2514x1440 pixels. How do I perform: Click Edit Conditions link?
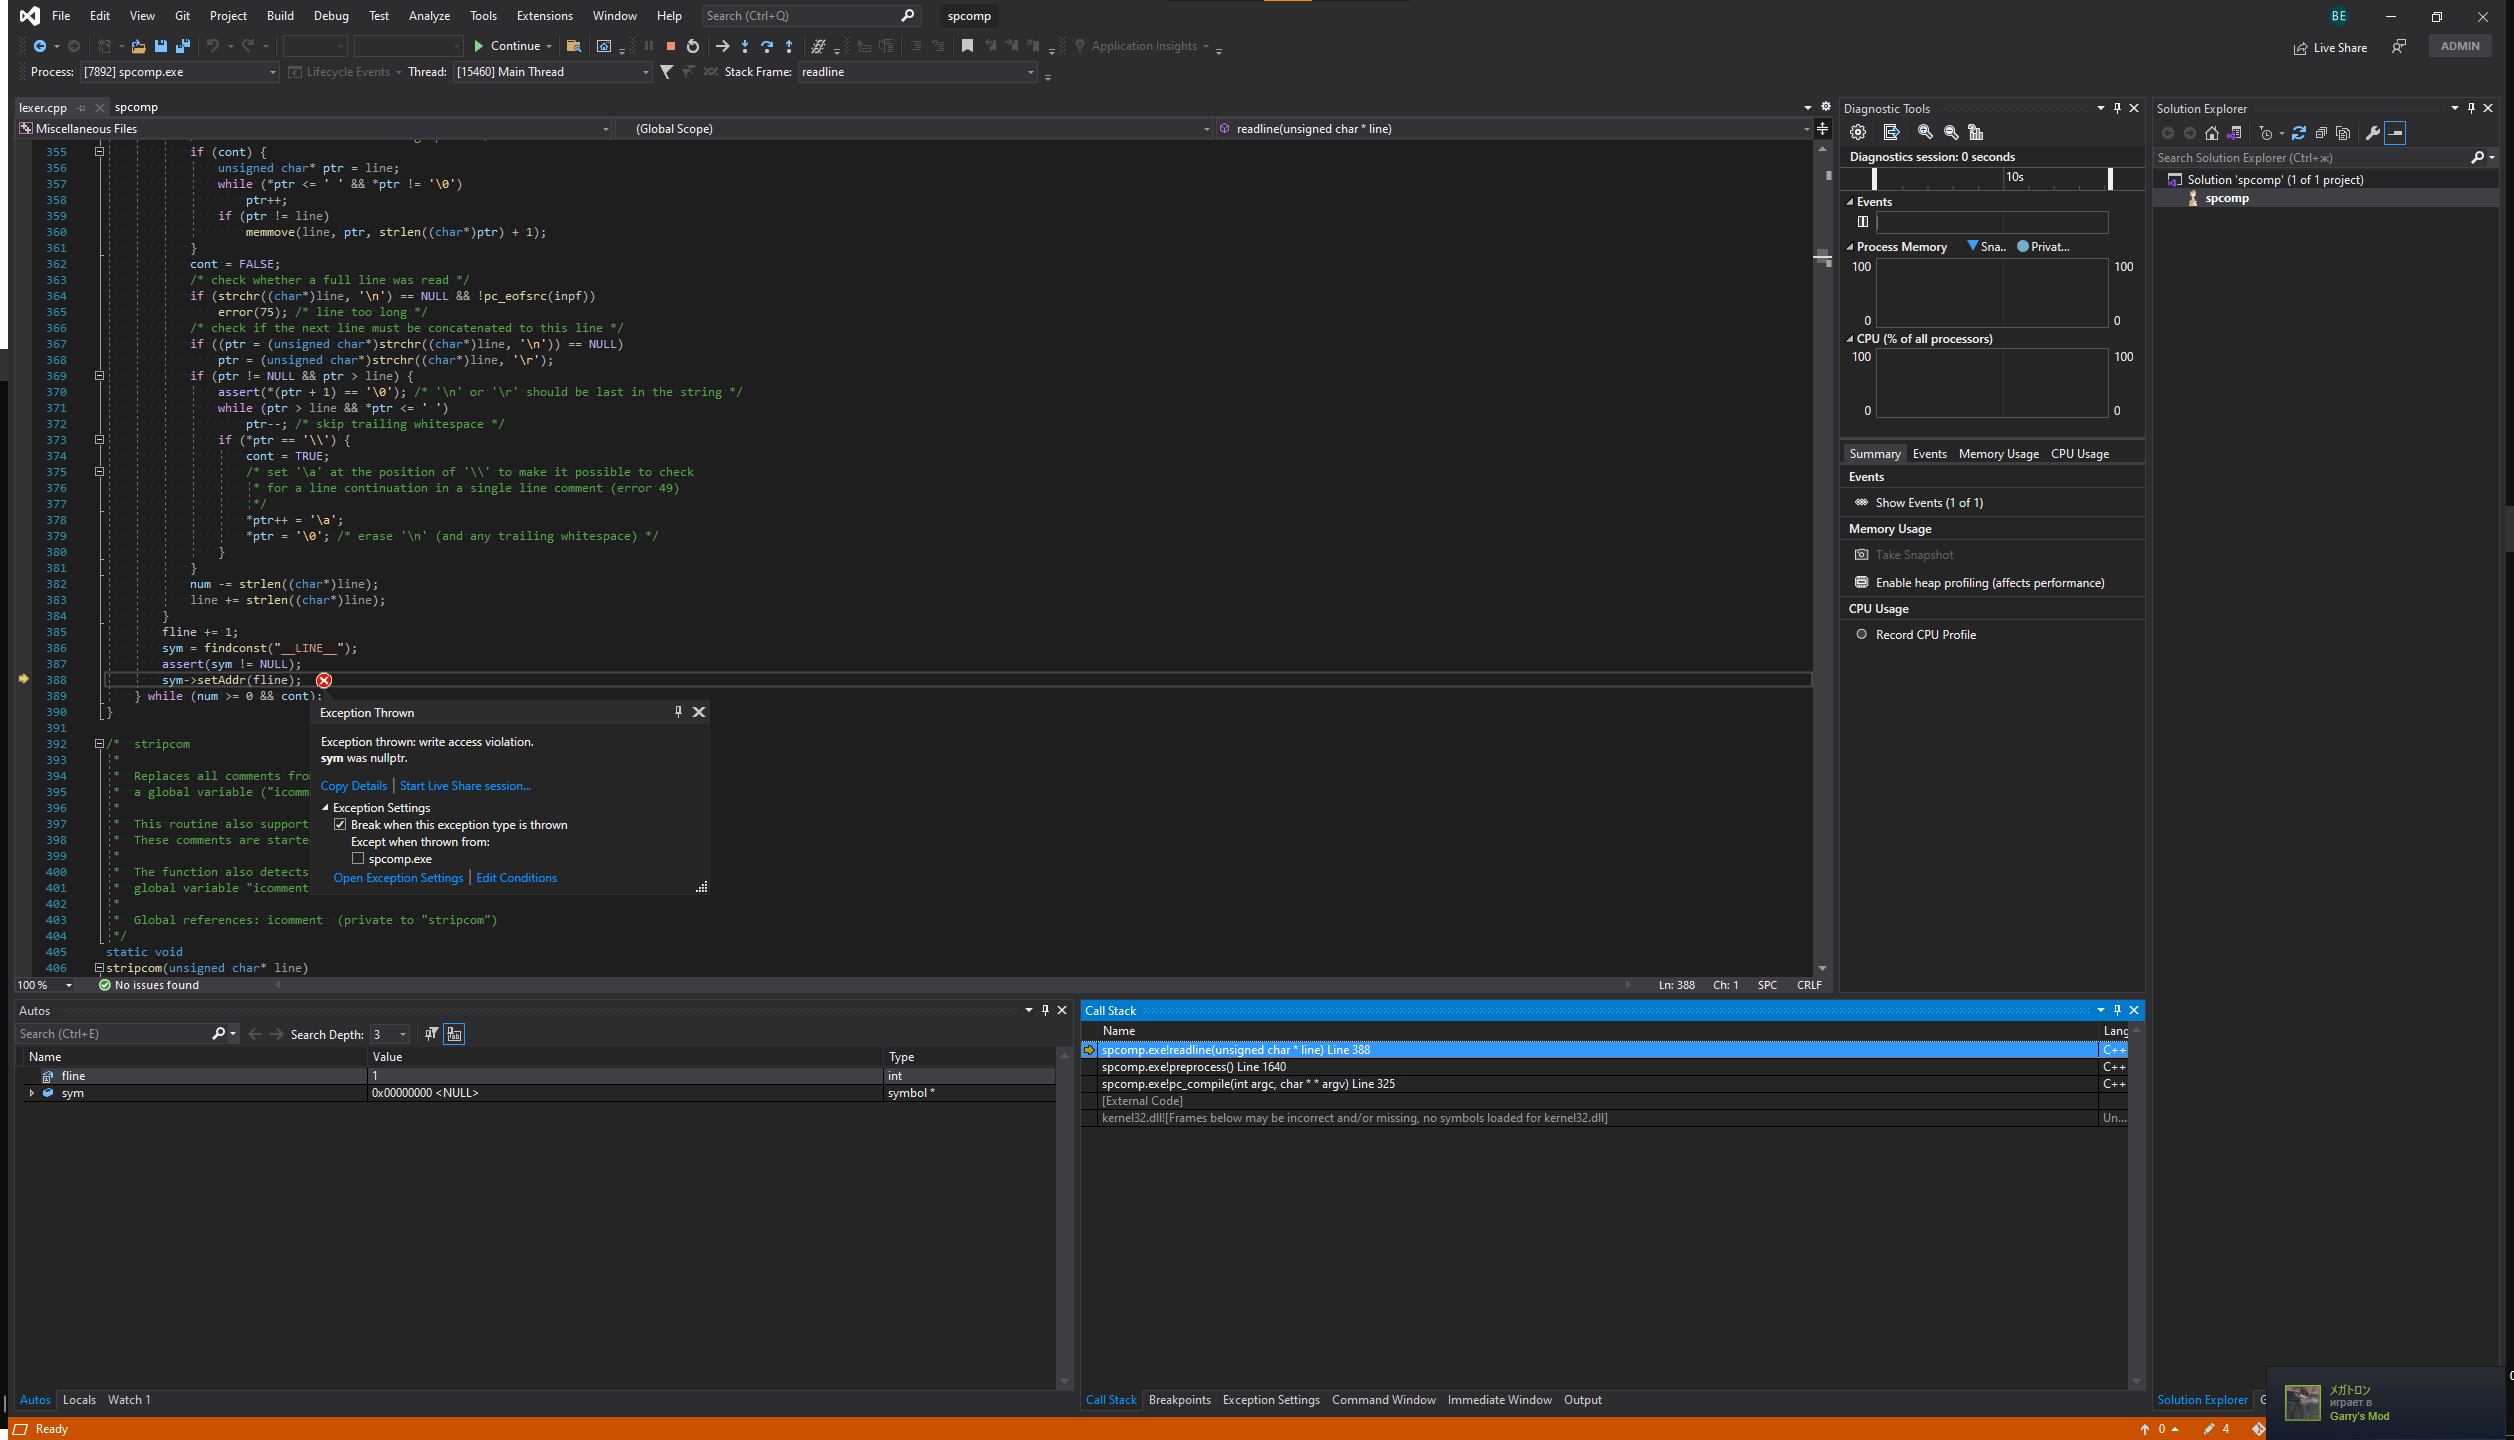[516, 878]
